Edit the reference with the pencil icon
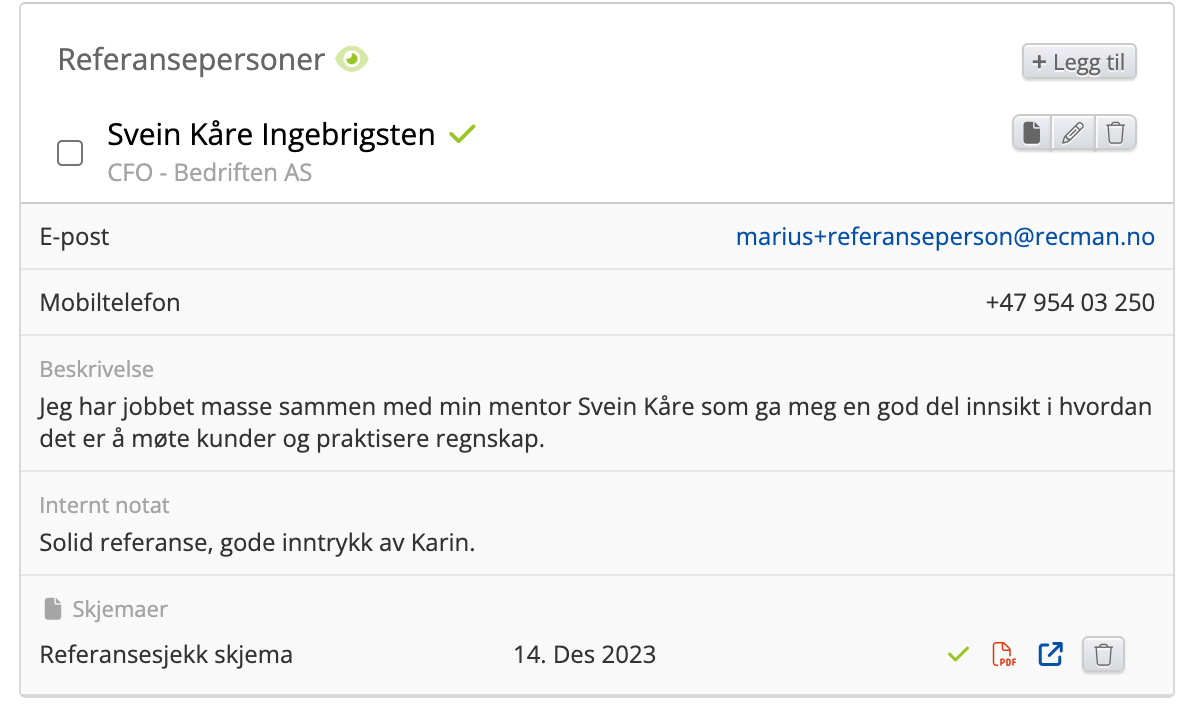Image resolution: width=1194 pixels, height=706 pixels. coord(1073,133)
